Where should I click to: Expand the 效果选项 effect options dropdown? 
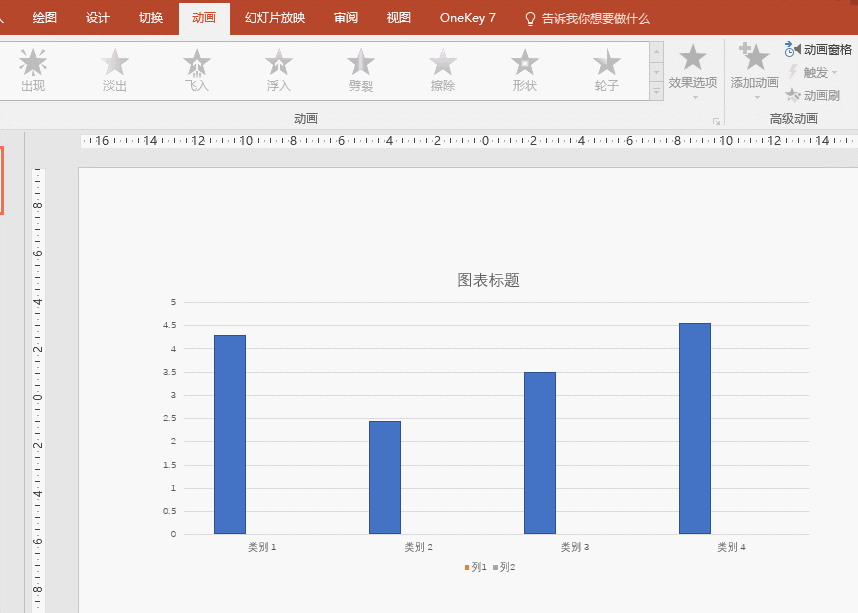tap(693, 70)
